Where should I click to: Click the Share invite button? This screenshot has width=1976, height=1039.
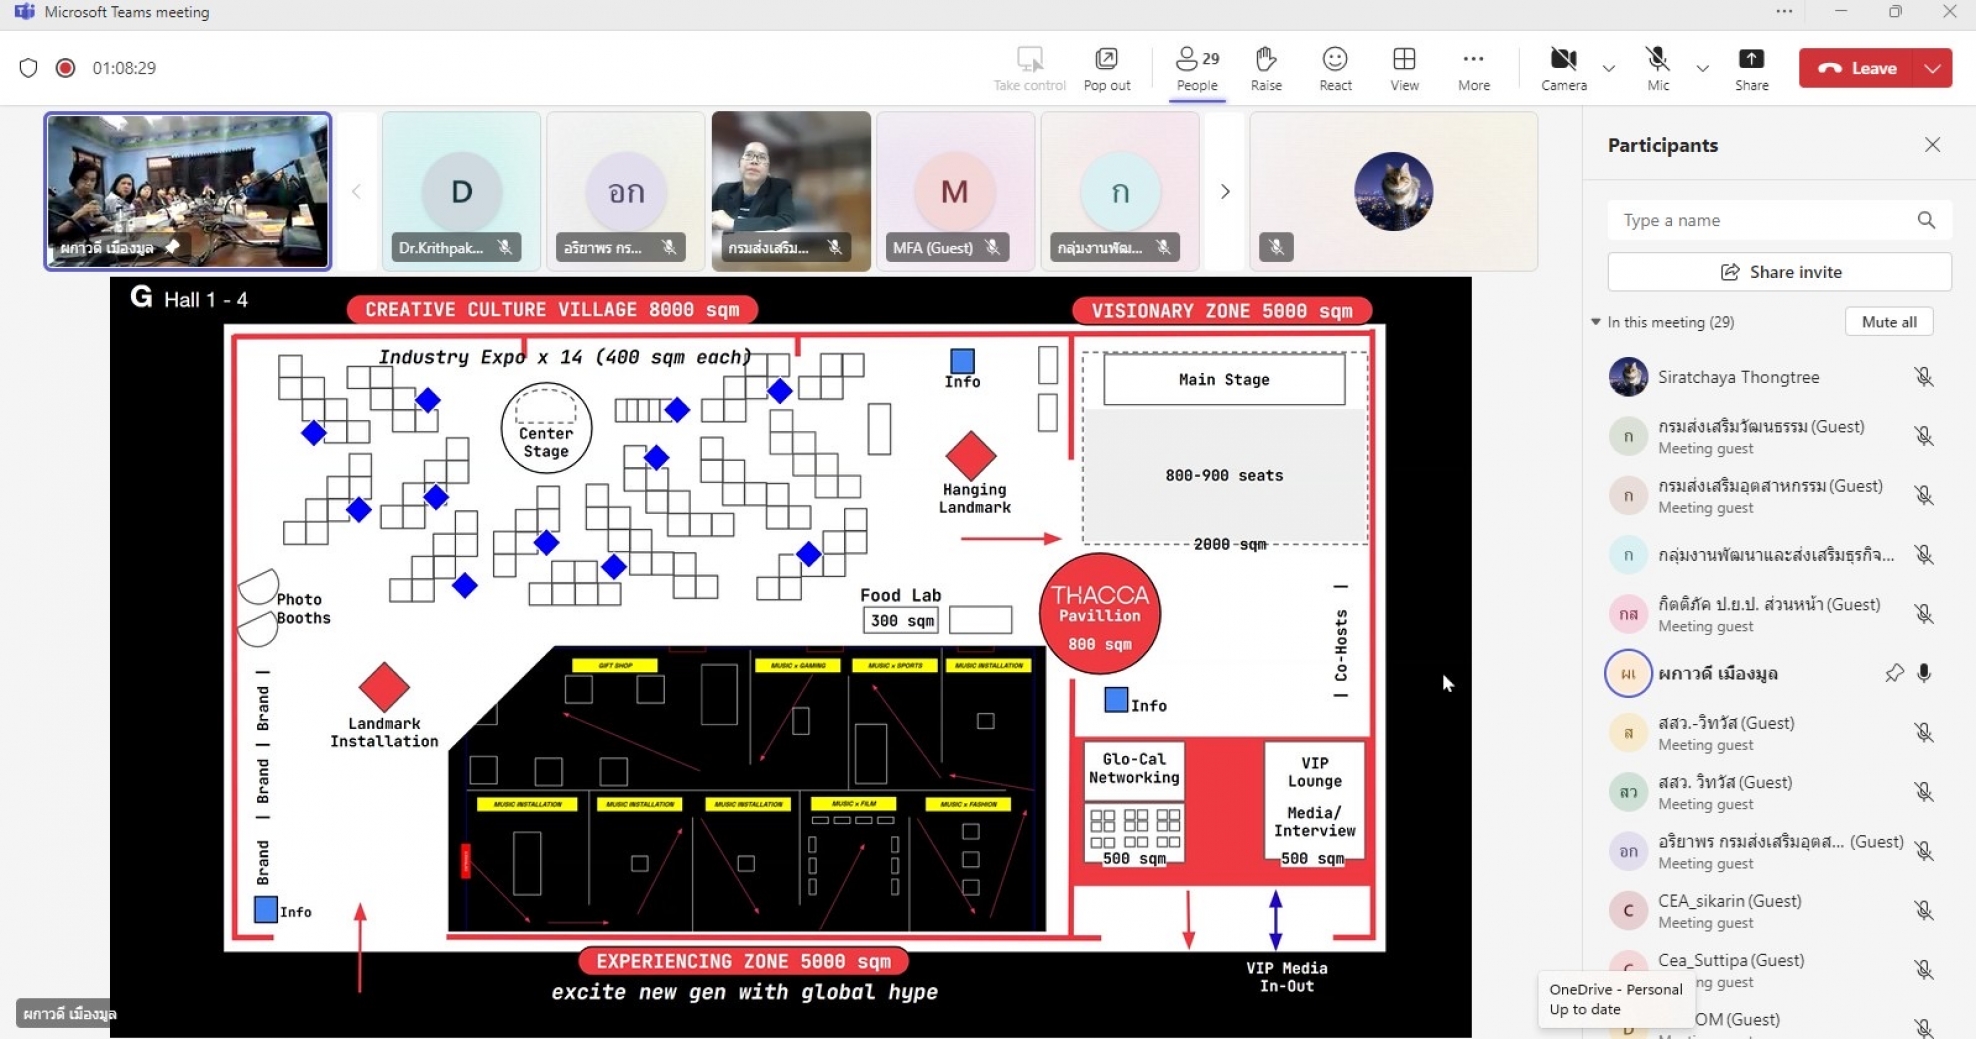point(1779,272)
